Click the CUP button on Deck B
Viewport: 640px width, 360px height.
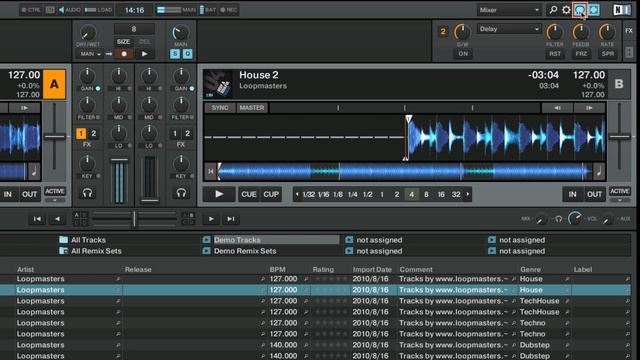click(271, 194)
